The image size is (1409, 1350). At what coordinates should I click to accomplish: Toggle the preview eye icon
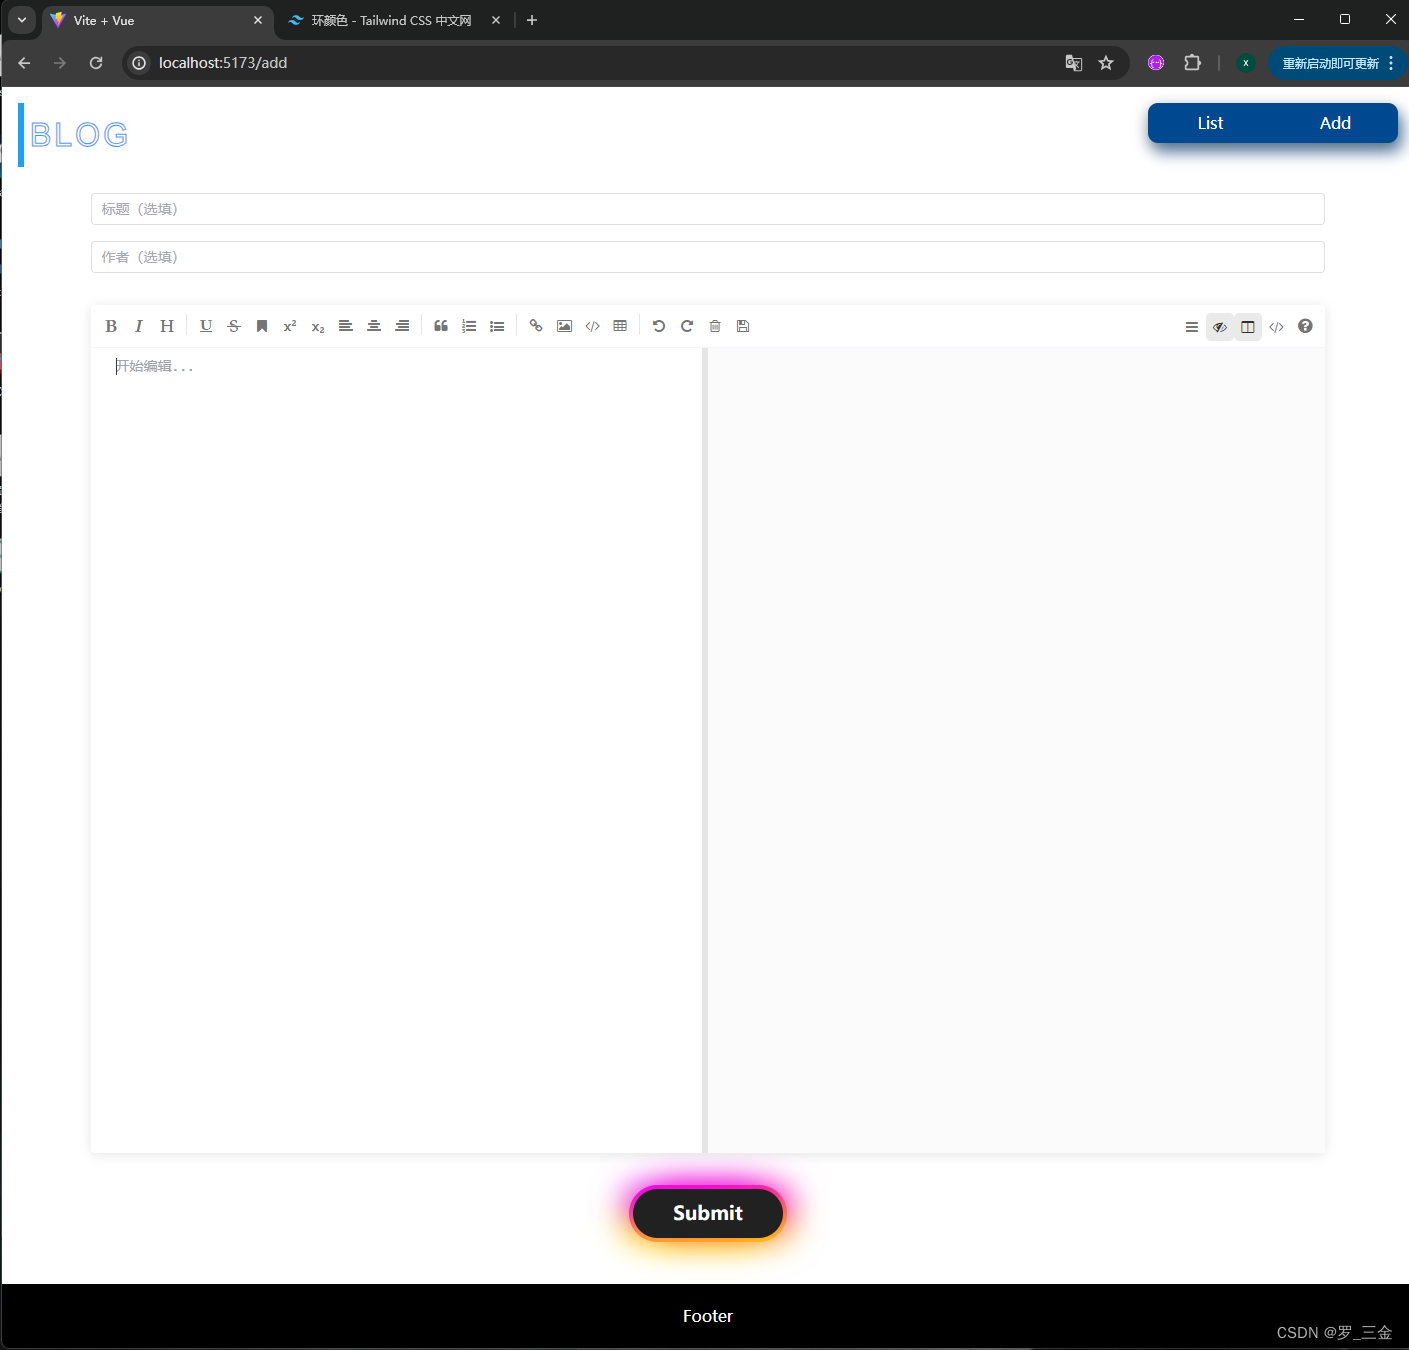pyautogui.click(x=1220, y=327)
